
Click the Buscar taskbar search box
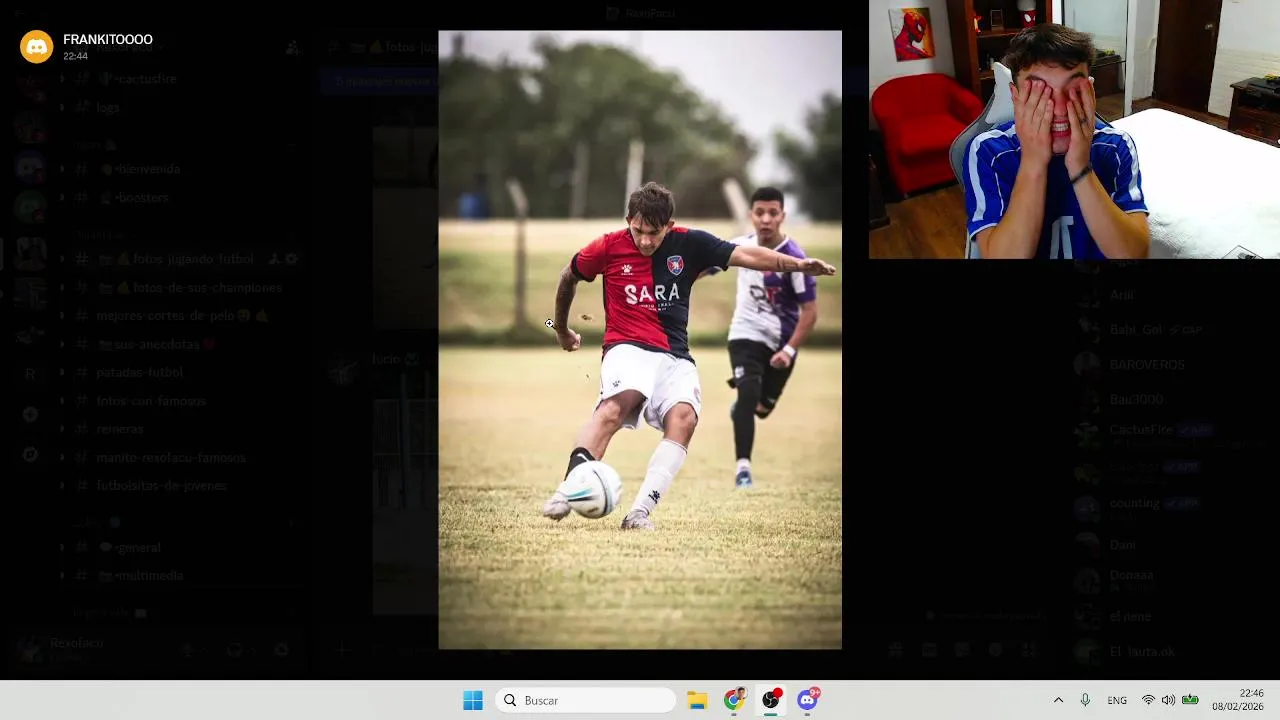tap(586, 700)
